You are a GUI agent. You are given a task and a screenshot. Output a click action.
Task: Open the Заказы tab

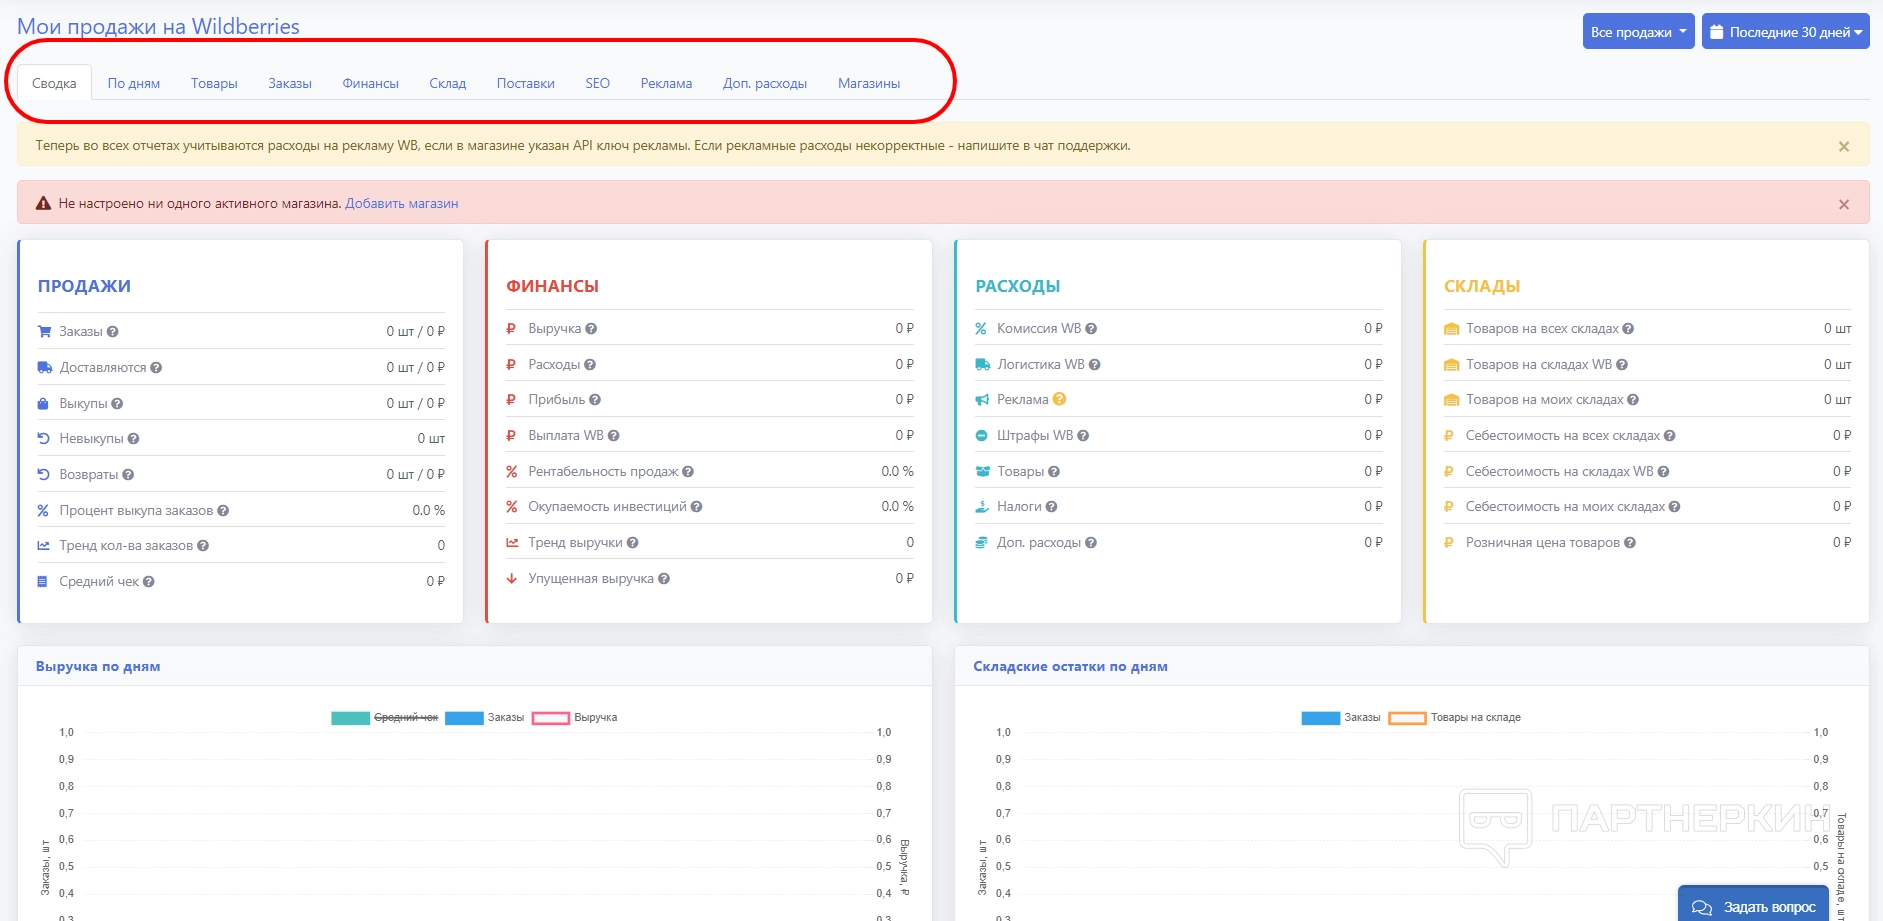point(290,83)
